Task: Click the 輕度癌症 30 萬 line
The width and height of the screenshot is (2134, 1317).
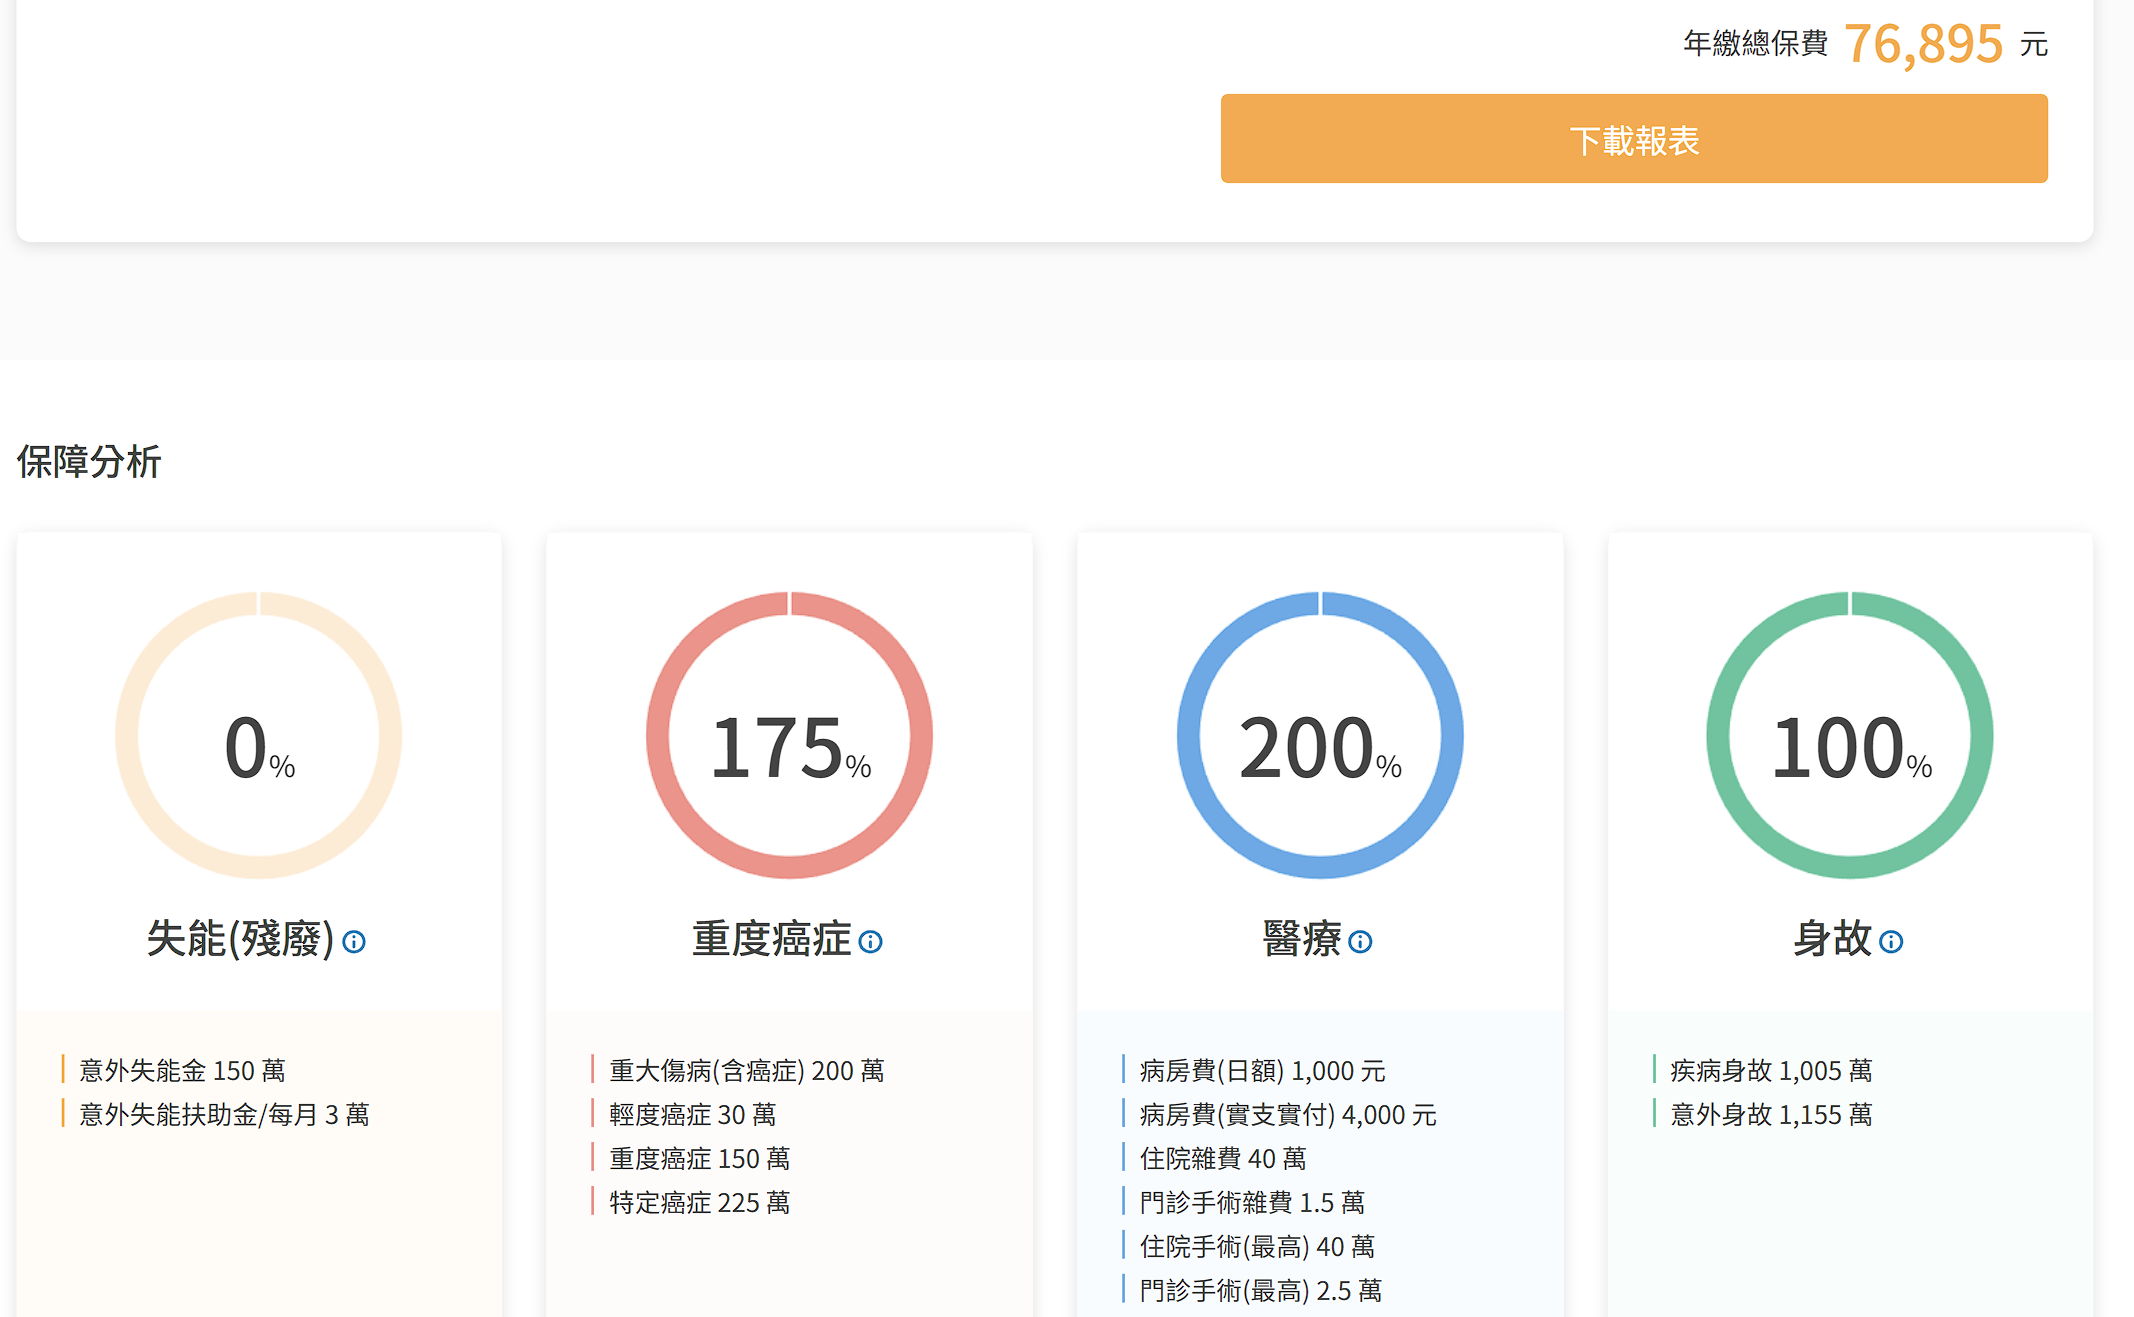Action: [x=692, y=1115]
